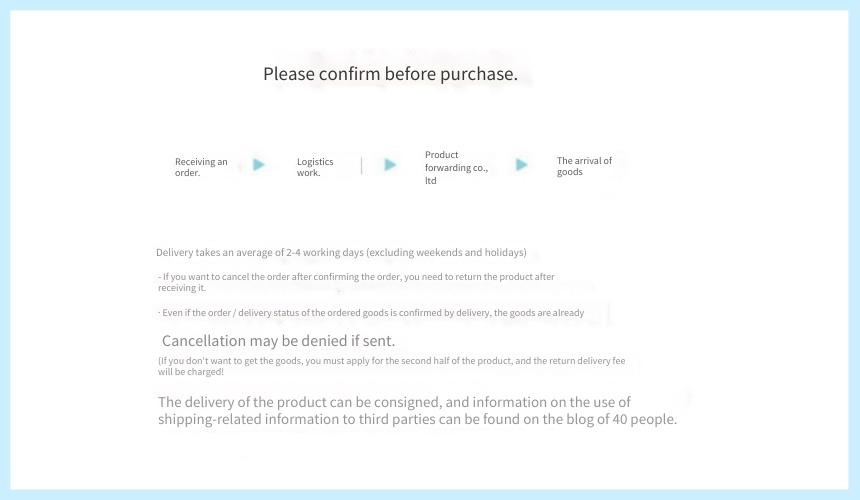Select the 'Receiving an order.' step label
This screenshot has width=860, height=500.
(x=201, y=167)
